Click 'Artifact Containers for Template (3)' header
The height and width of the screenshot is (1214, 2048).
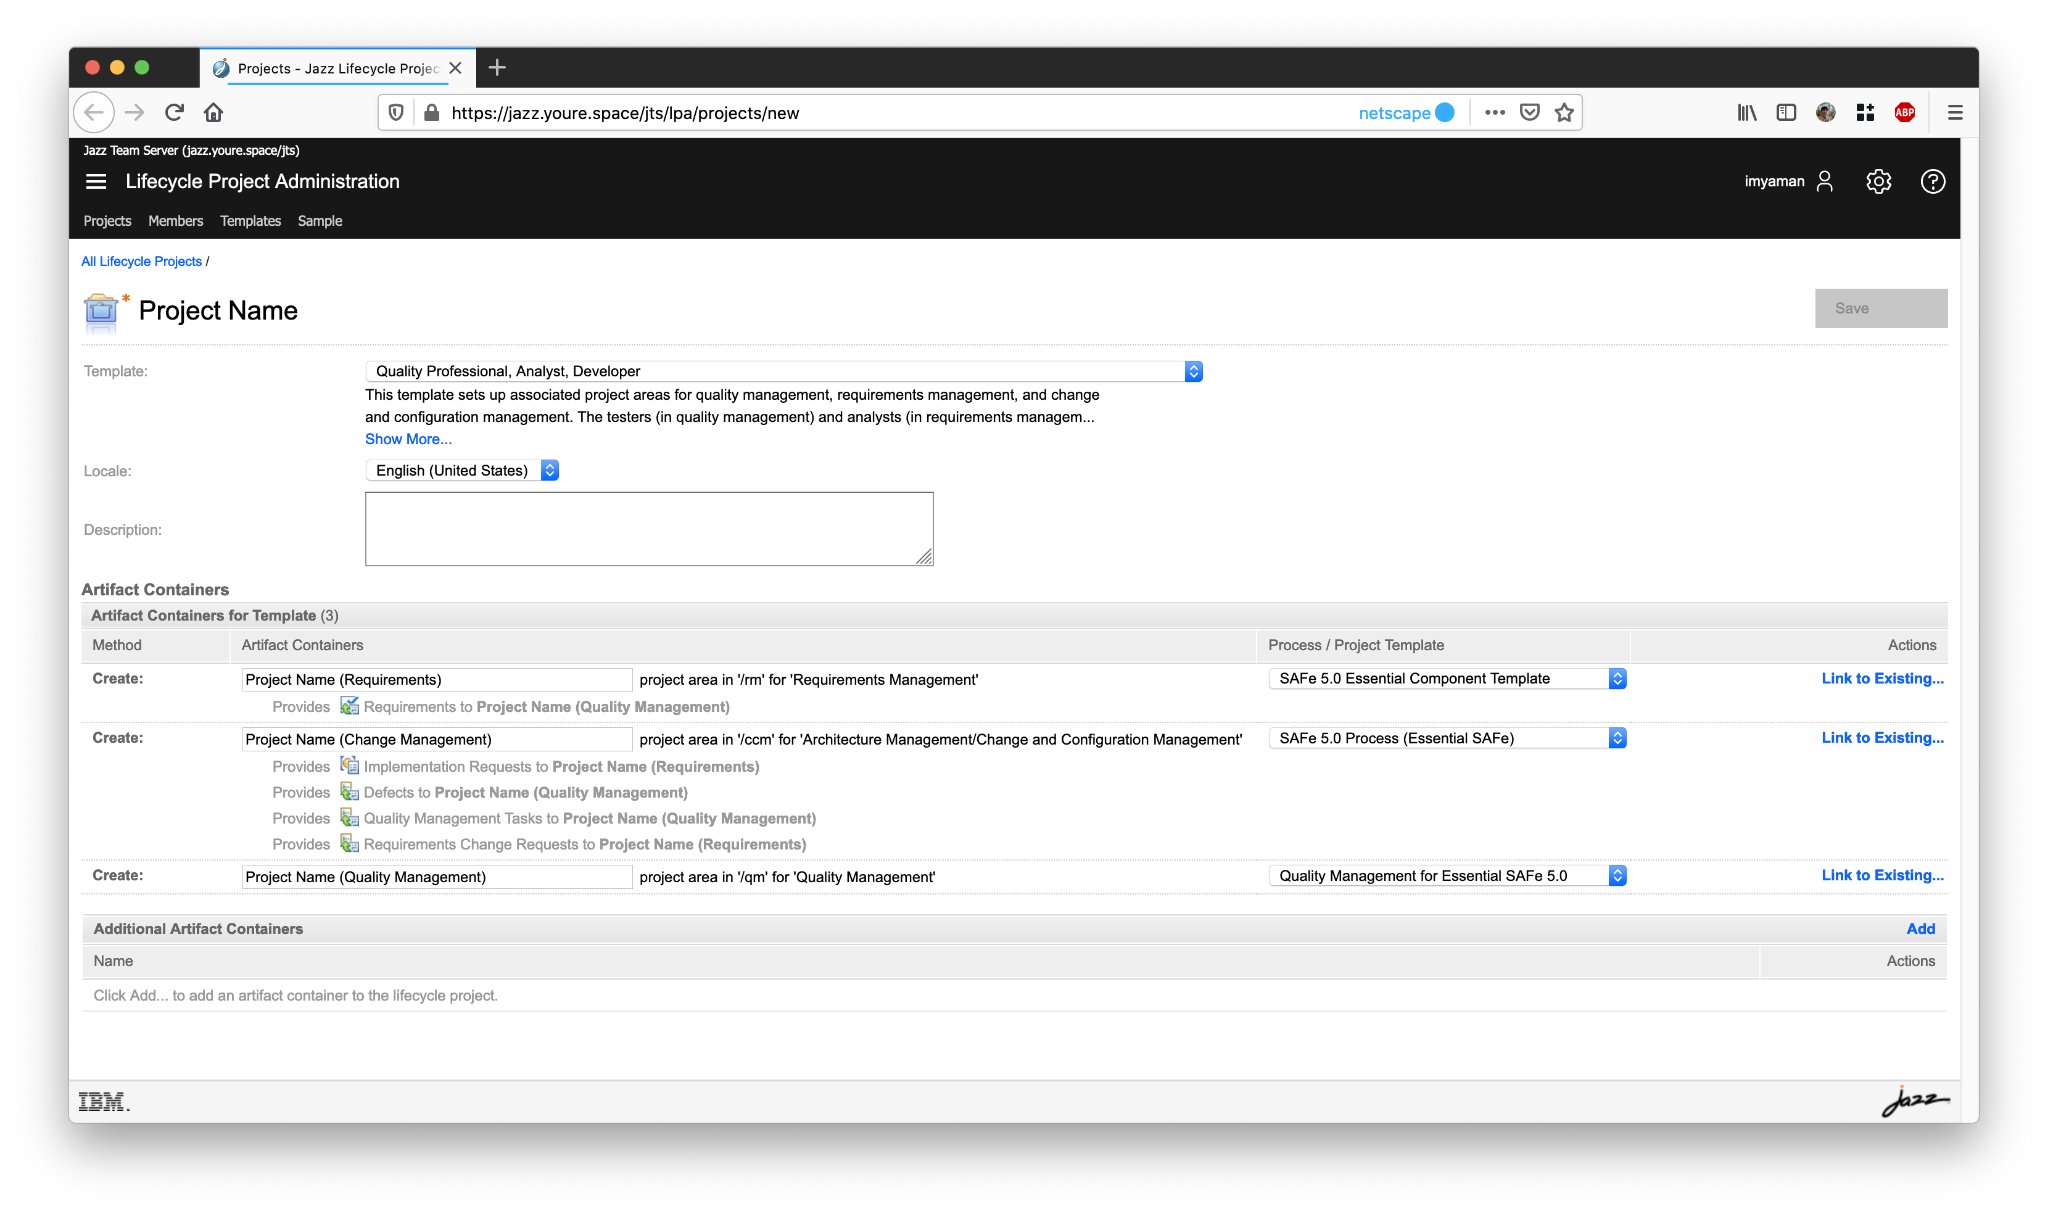(x=215, y=616)
